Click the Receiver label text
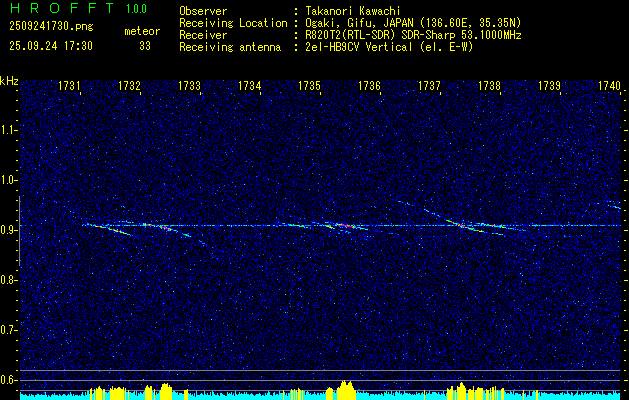Screen dimensions: 629x400 [x=203, y=35]
